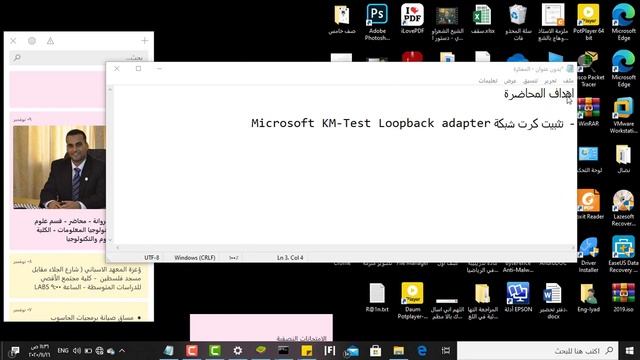Open the View menu in Notepad
Image resolution: width=640 pixels, height=360 pixels.
[x=510, y=81]
